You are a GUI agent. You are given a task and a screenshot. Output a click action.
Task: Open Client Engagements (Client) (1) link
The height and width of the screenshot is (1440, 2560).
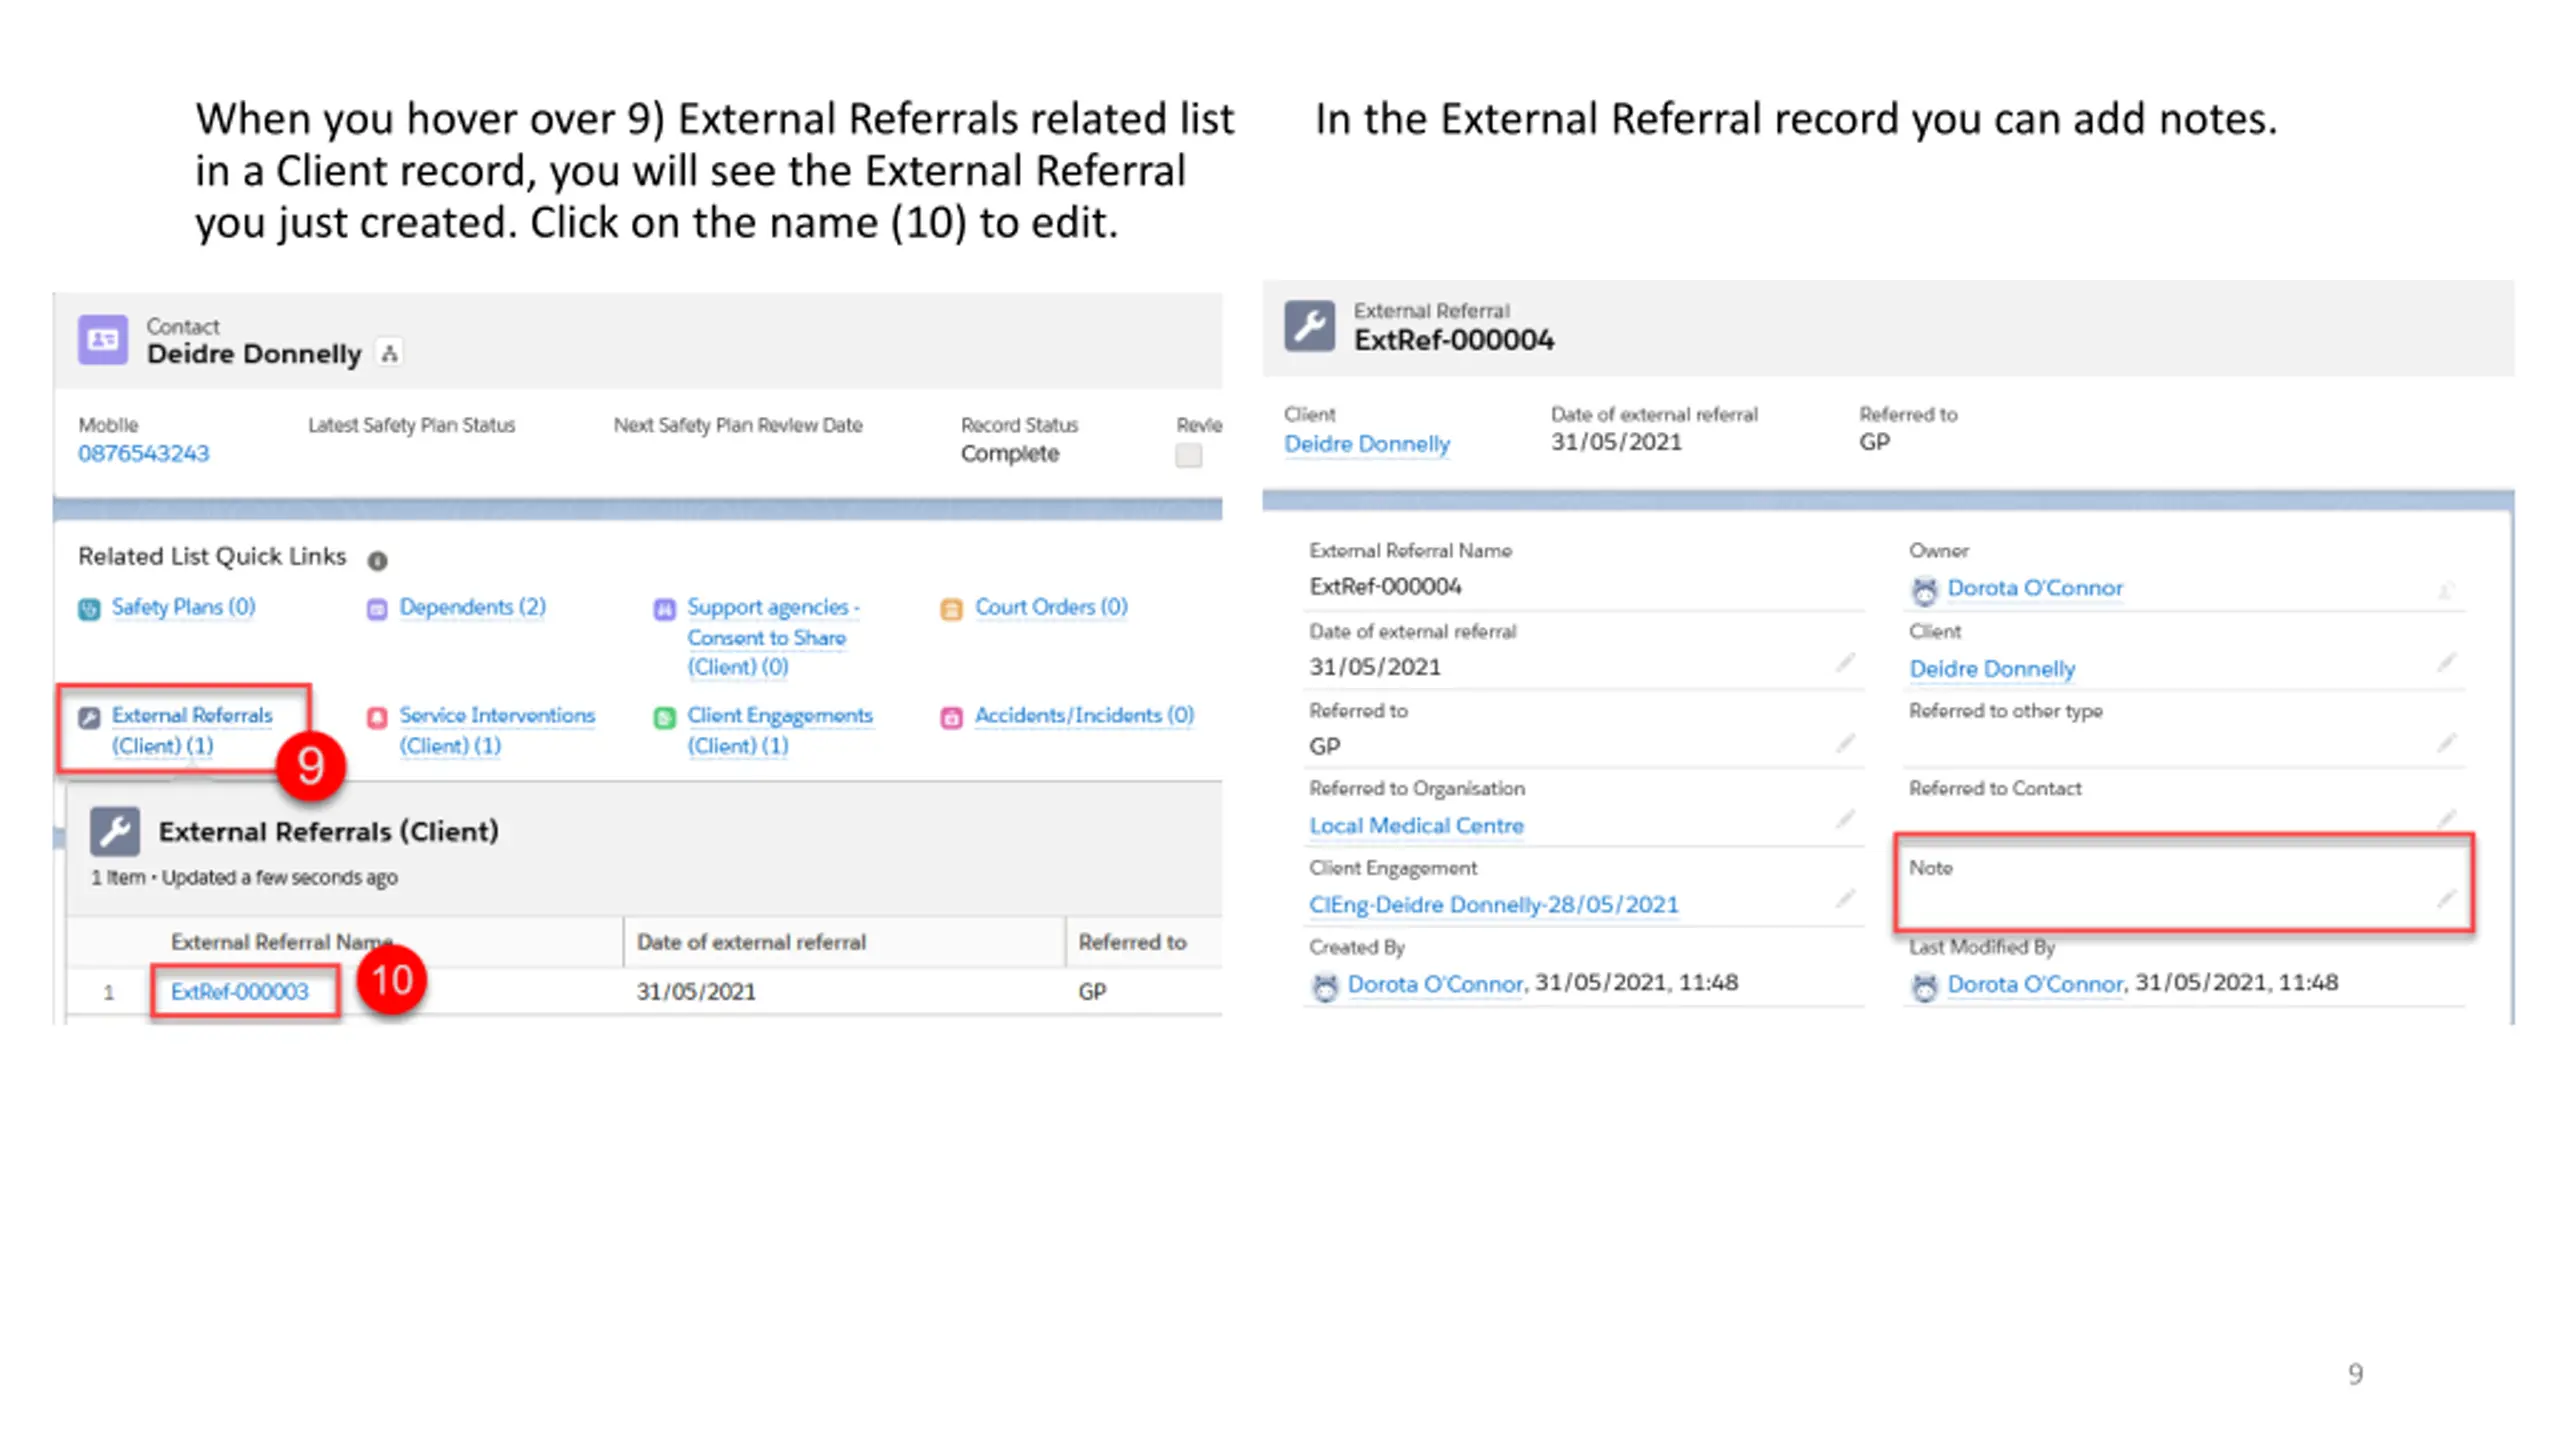pyautogui.click(x=779, y=730)
